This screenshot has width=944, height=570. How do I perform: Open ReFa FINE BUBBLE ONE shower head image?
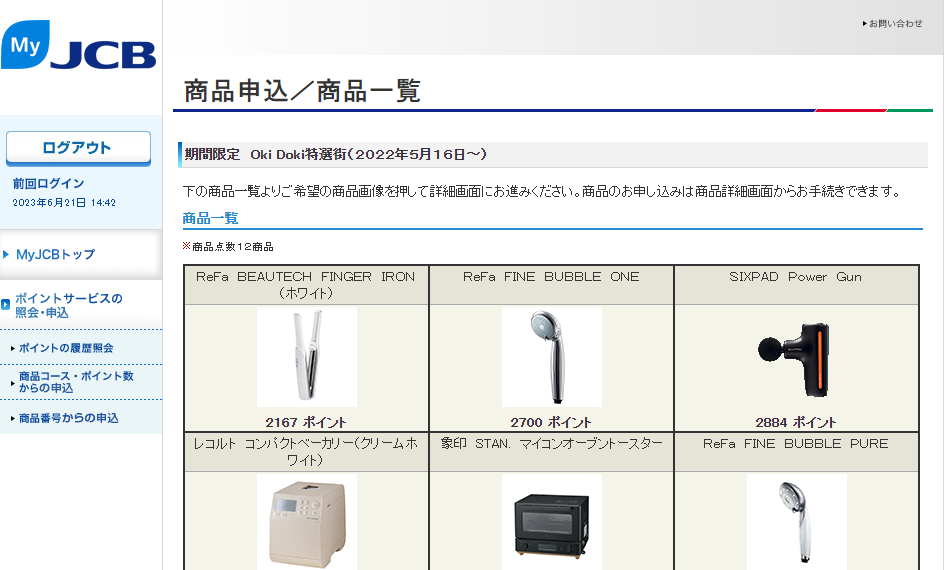[x=551, y=357]
